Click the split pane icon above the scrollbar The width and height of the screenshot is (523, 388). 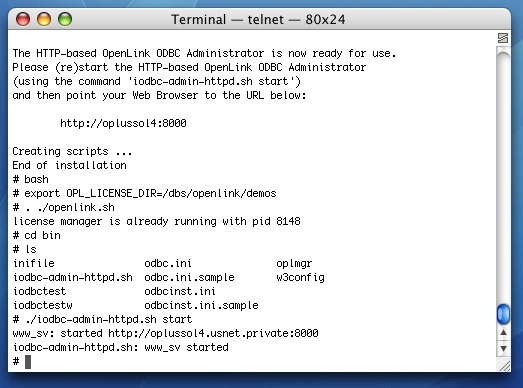pos(503,38)
